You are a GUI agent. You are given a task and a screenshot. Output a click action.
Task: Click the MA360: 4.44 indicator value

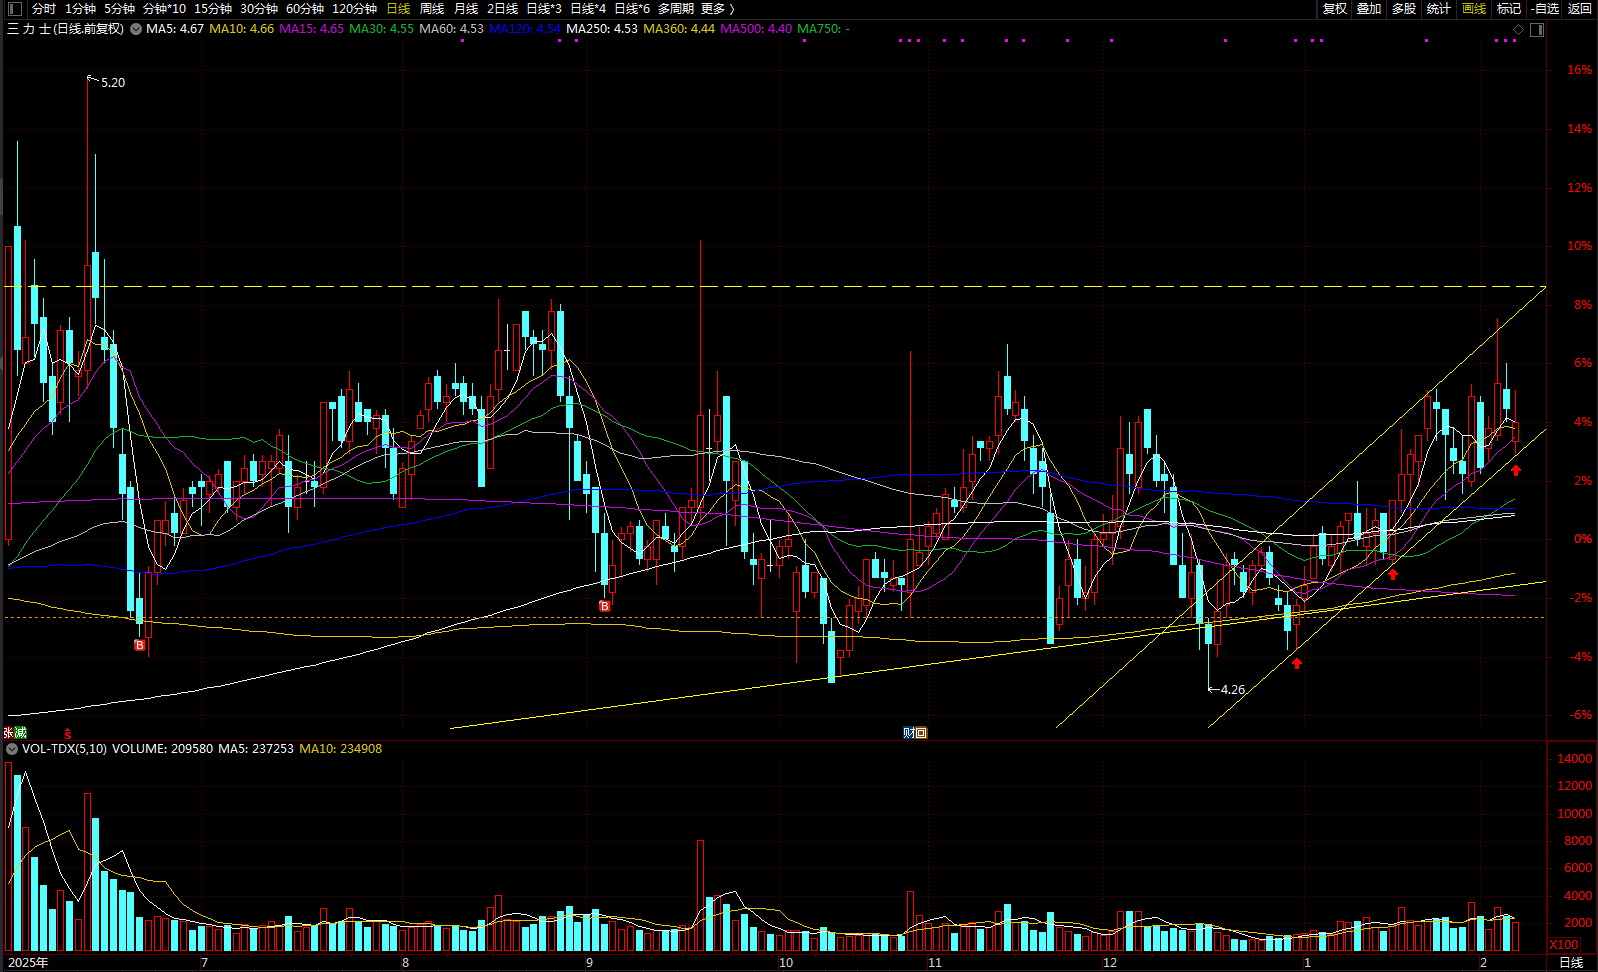pos(679,29)
